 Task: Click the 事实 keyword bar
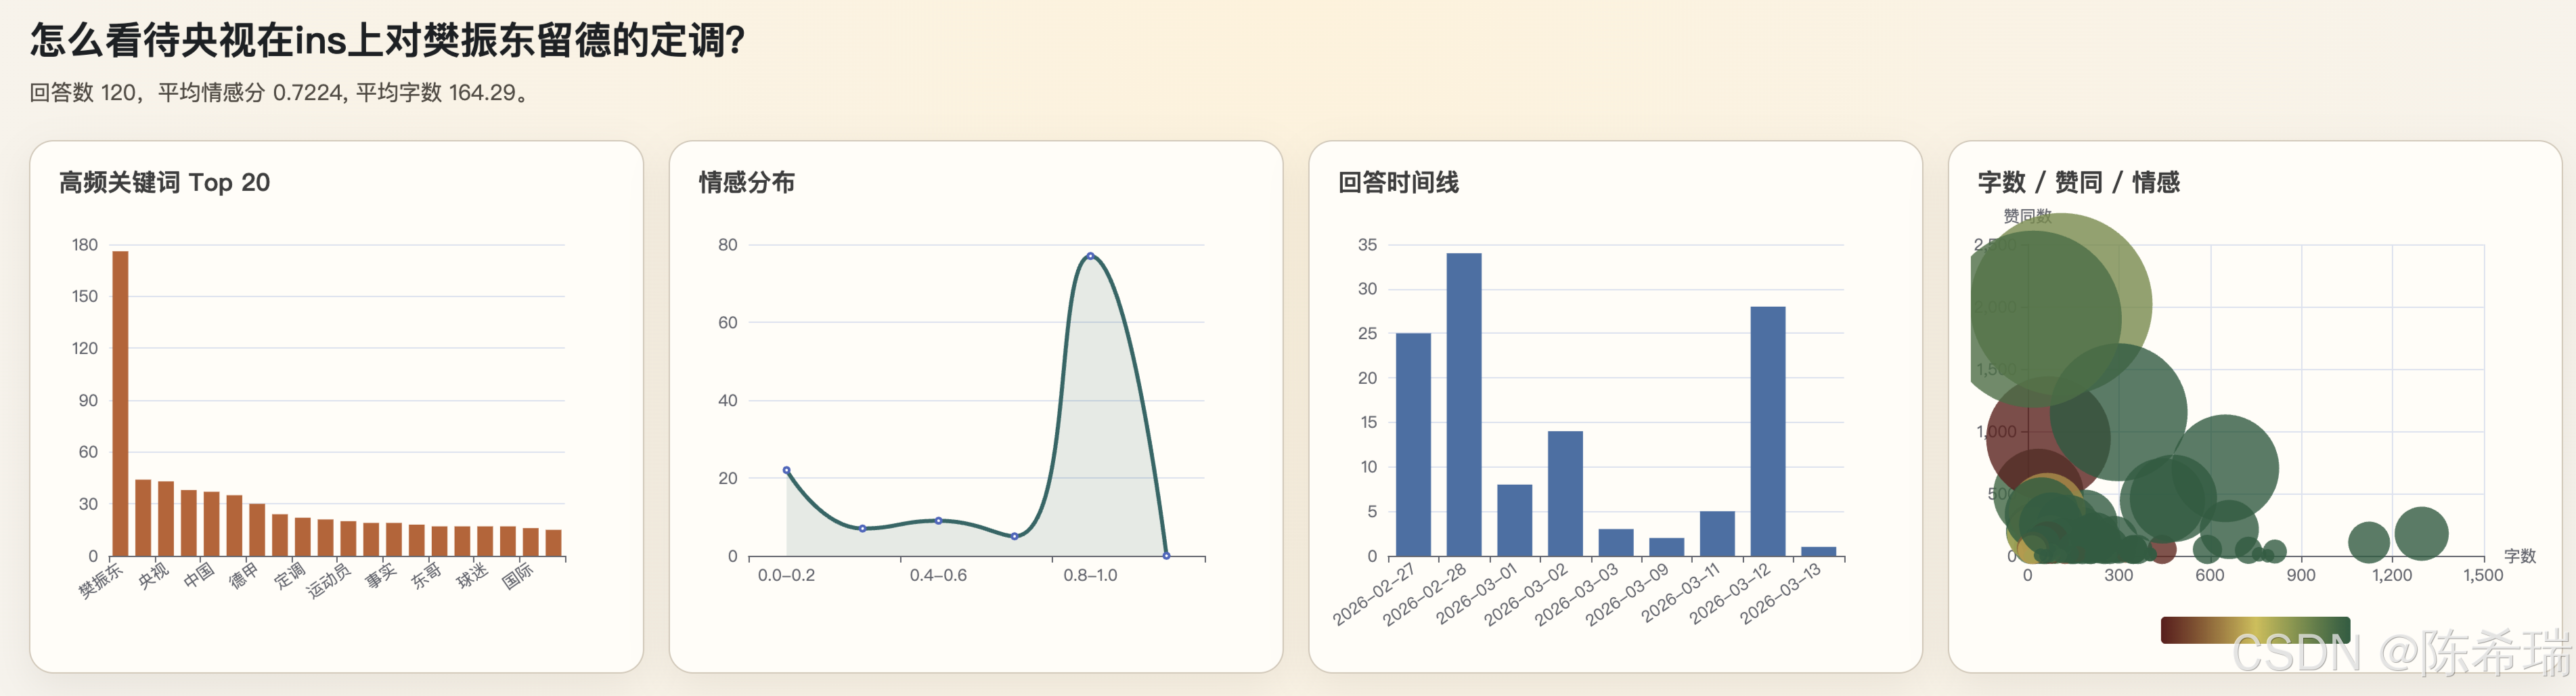pyautogui.click(x=394, y=539)
